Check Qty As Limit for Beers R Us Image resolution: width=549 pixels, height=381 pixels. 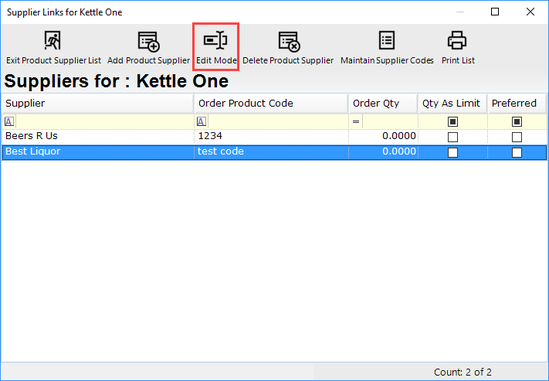pos(453,137)
